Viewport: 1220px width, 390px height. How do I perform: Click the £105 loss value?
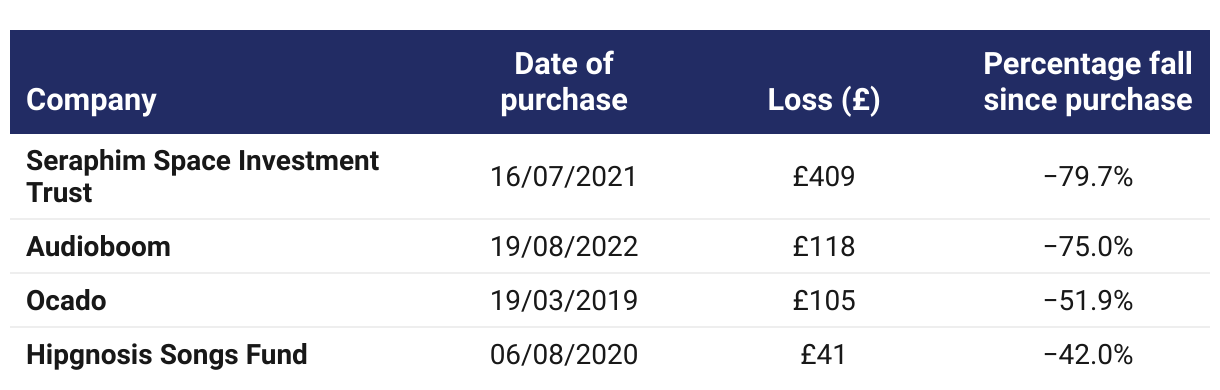point(824,300)
